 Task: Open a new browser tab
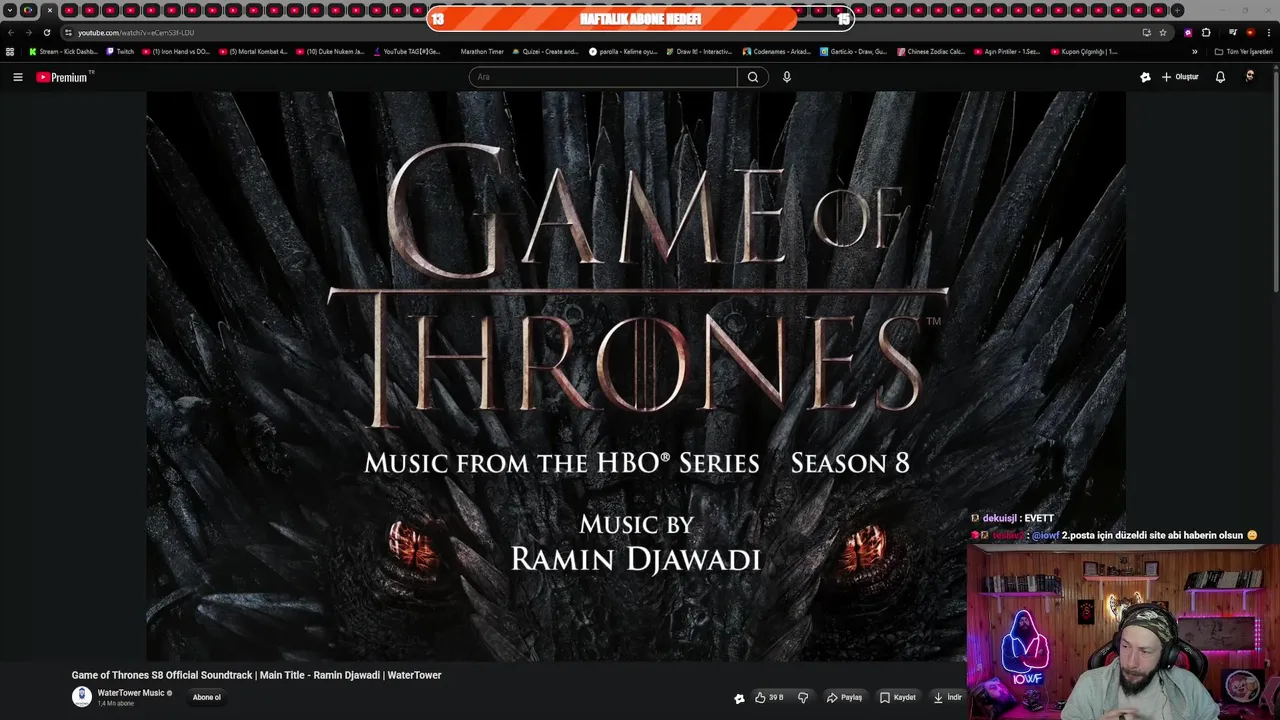click(x=1177, y=10)
